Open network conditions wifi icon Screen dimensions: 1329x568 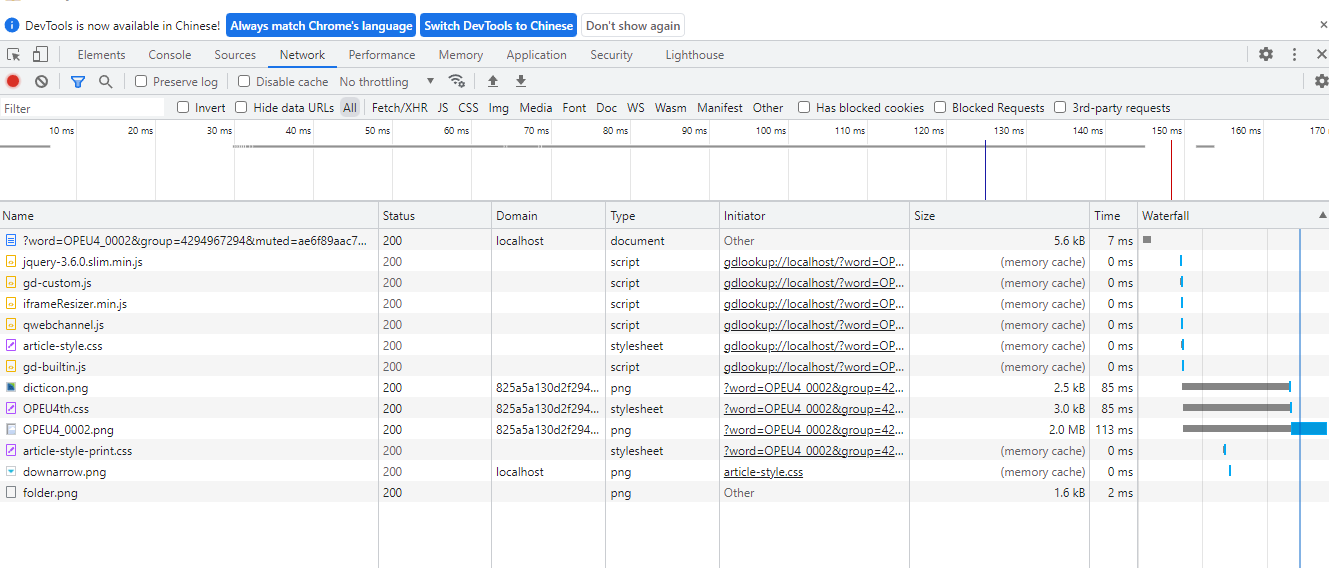pyautogui.click(x=457, y=81)
